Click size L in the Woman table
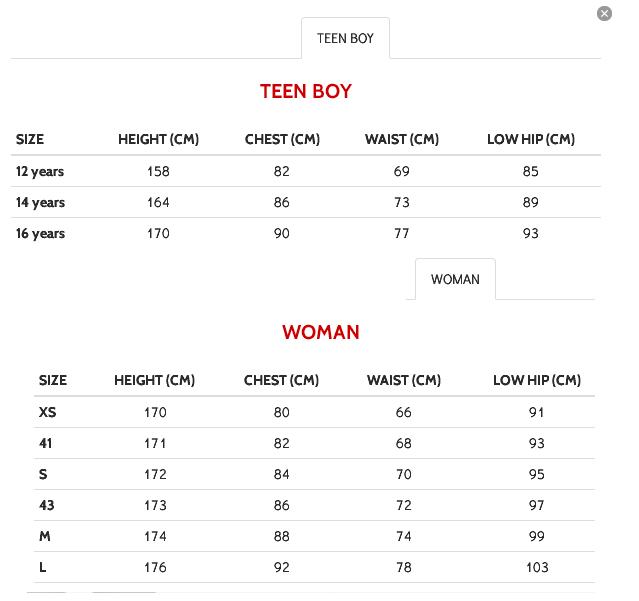The height and width of the screenshot is (601, 639). (43, 568)
